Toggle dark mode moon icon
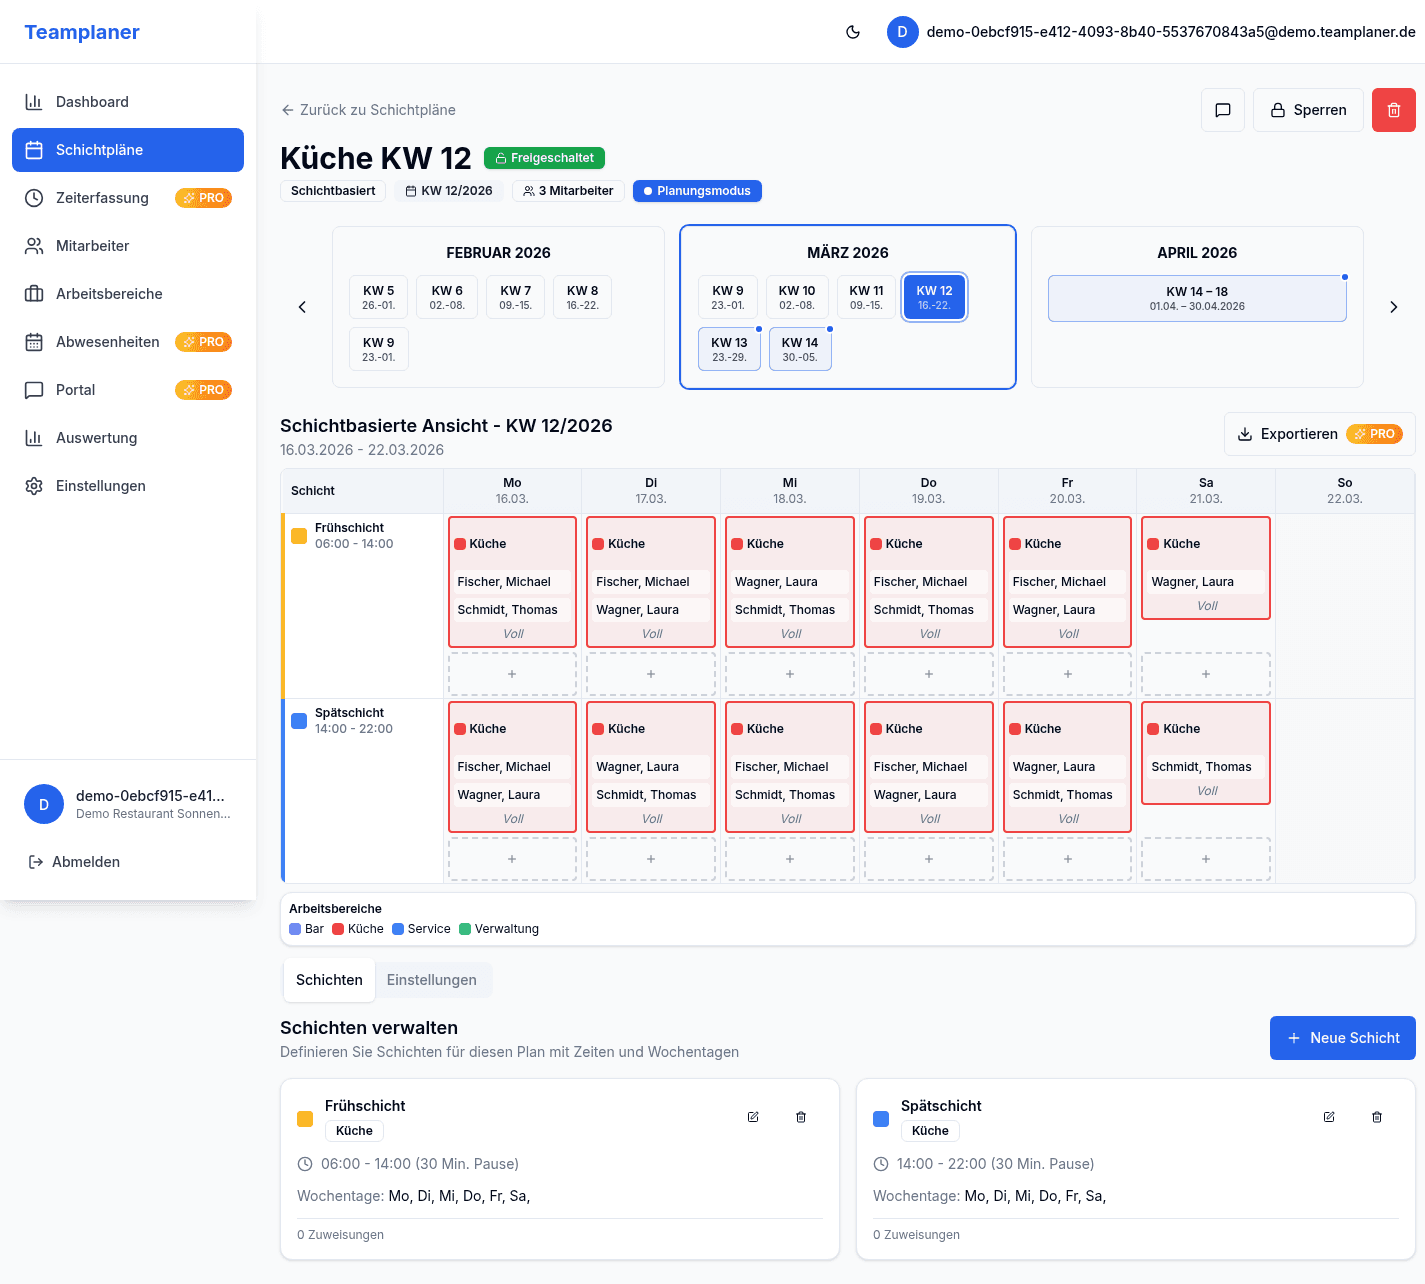This screenshot has height=1284, width=1425. [x=853, y=32]
